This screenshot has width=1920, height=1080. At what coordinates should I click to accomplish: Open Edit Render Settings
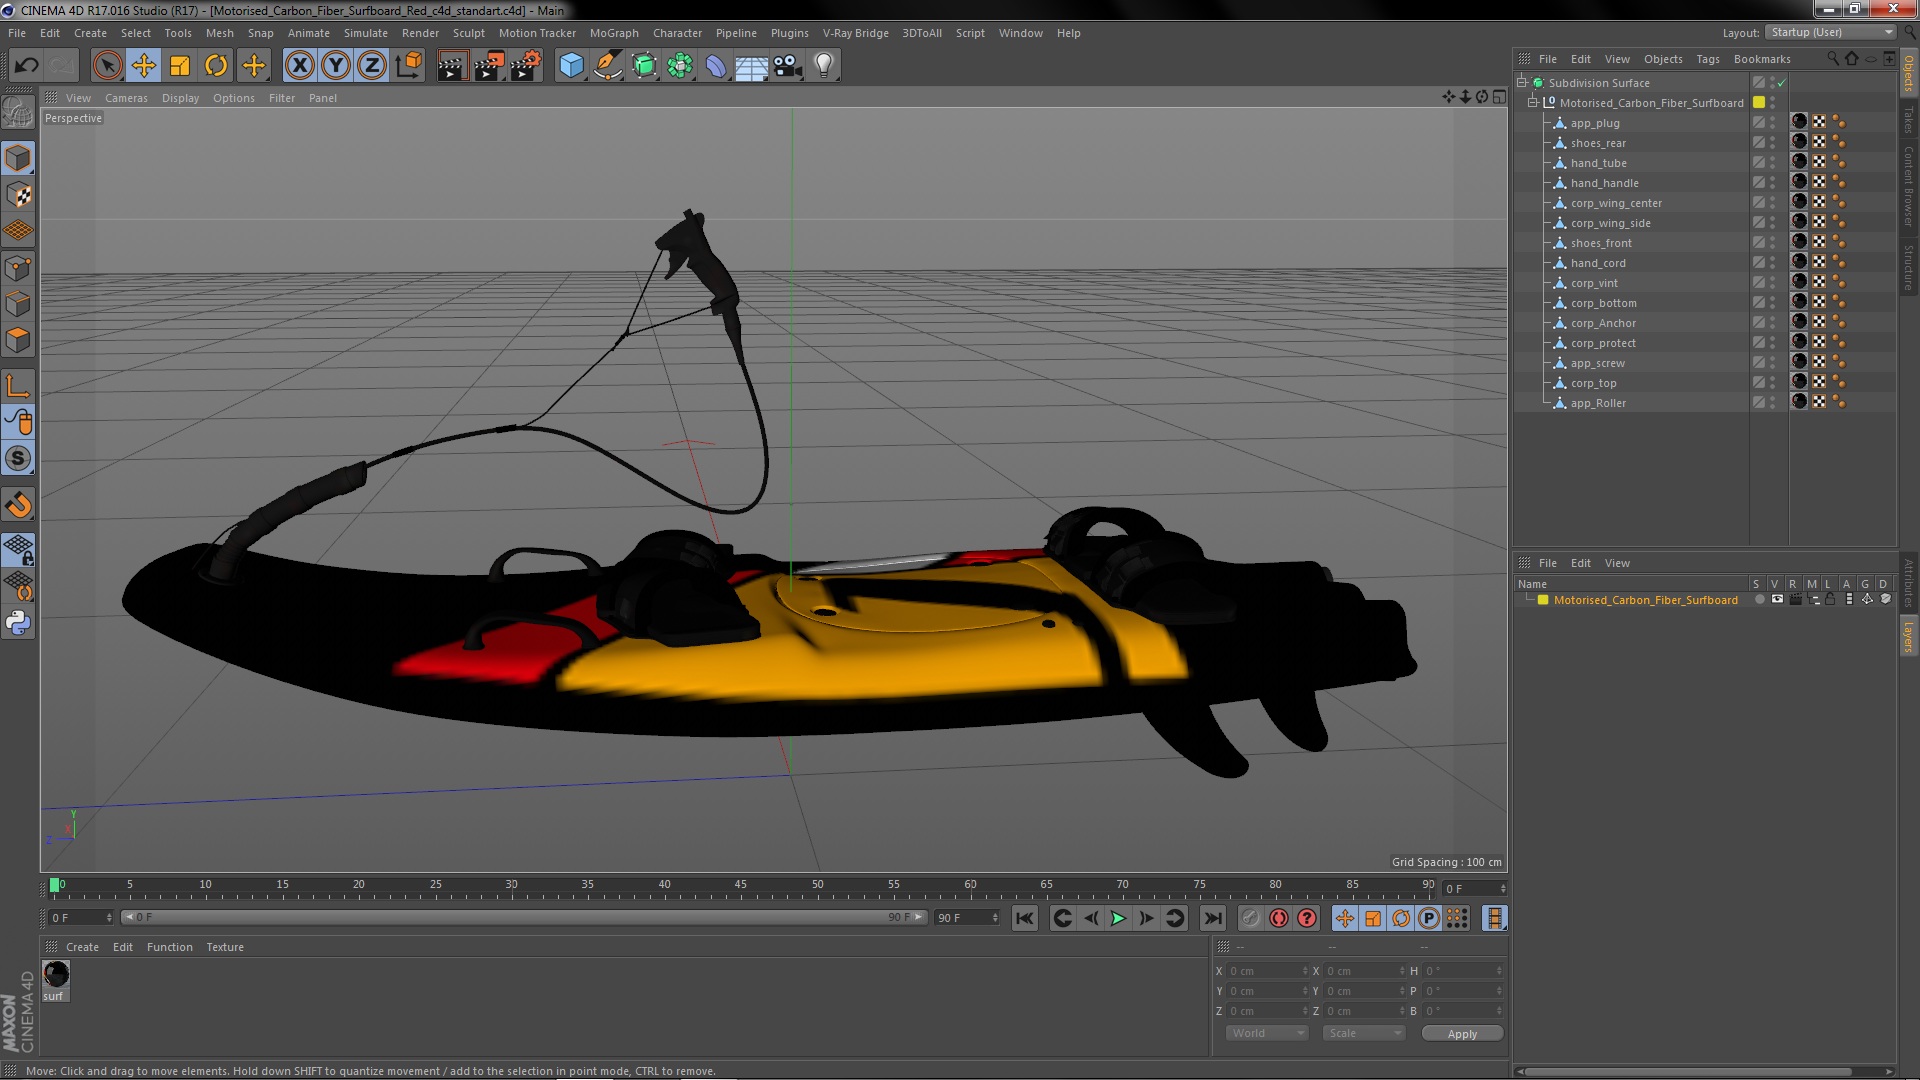click(x=525, y=66)
